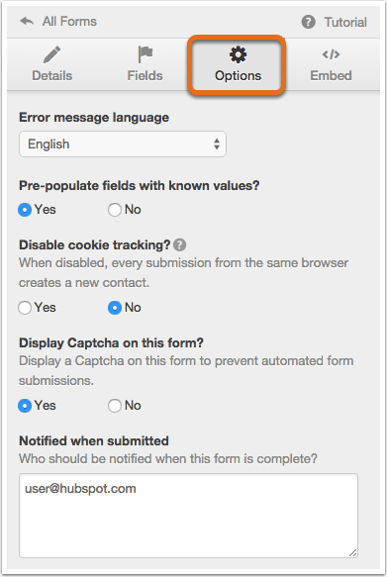Select No for Display Captcha option
Screen dimensions: 387x577
114,406
